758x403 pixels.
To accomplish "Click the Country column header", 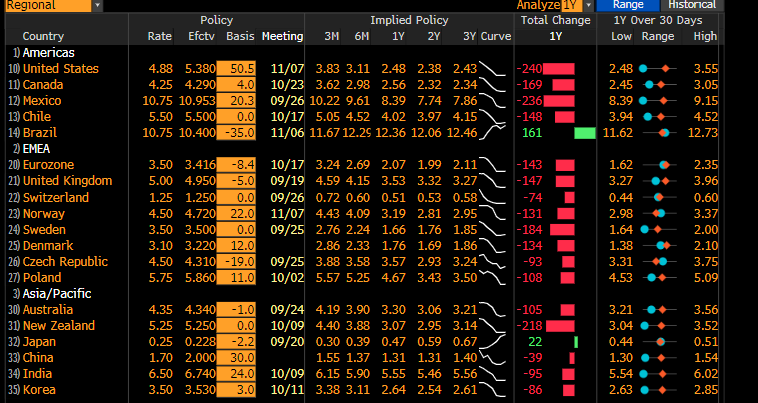I will click(43, 36).
